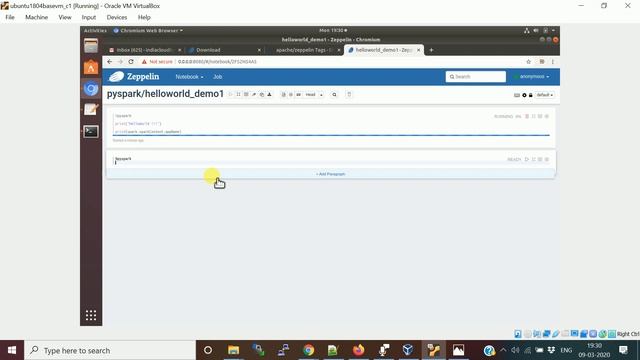Open Ubuntu Activities overview
Viewport: 640px width, 360px height.
point(95,31)
